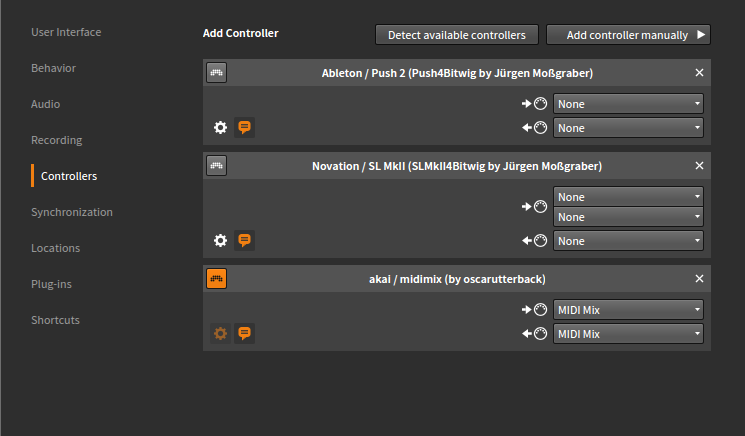Viewport: 745px width, 436px height.
Task: Click SL MkII MIDI output arrow-knob icon
Action: pos(535,240)
